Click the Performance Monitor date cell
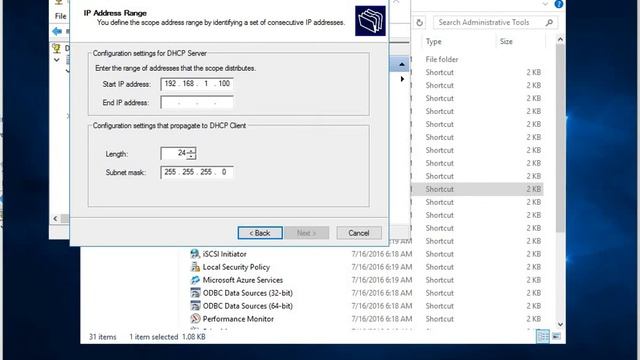 [x=382, y=319]
